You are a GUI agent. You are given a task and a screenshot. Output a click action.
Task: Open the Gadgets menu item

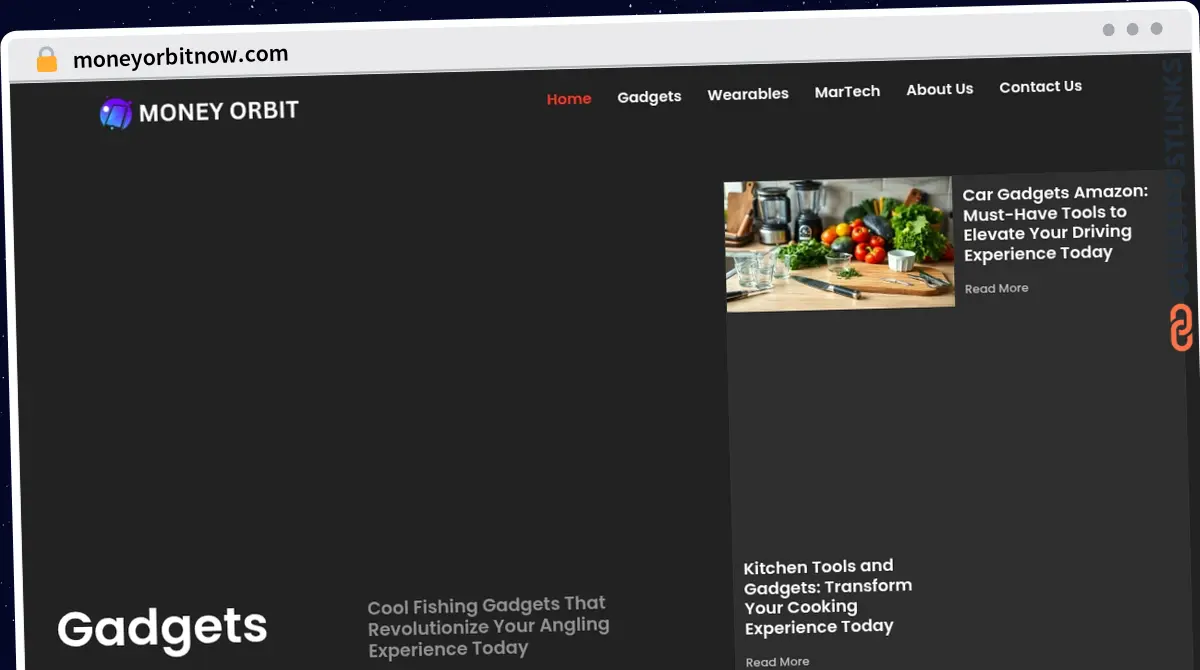[x=649, y=97]
